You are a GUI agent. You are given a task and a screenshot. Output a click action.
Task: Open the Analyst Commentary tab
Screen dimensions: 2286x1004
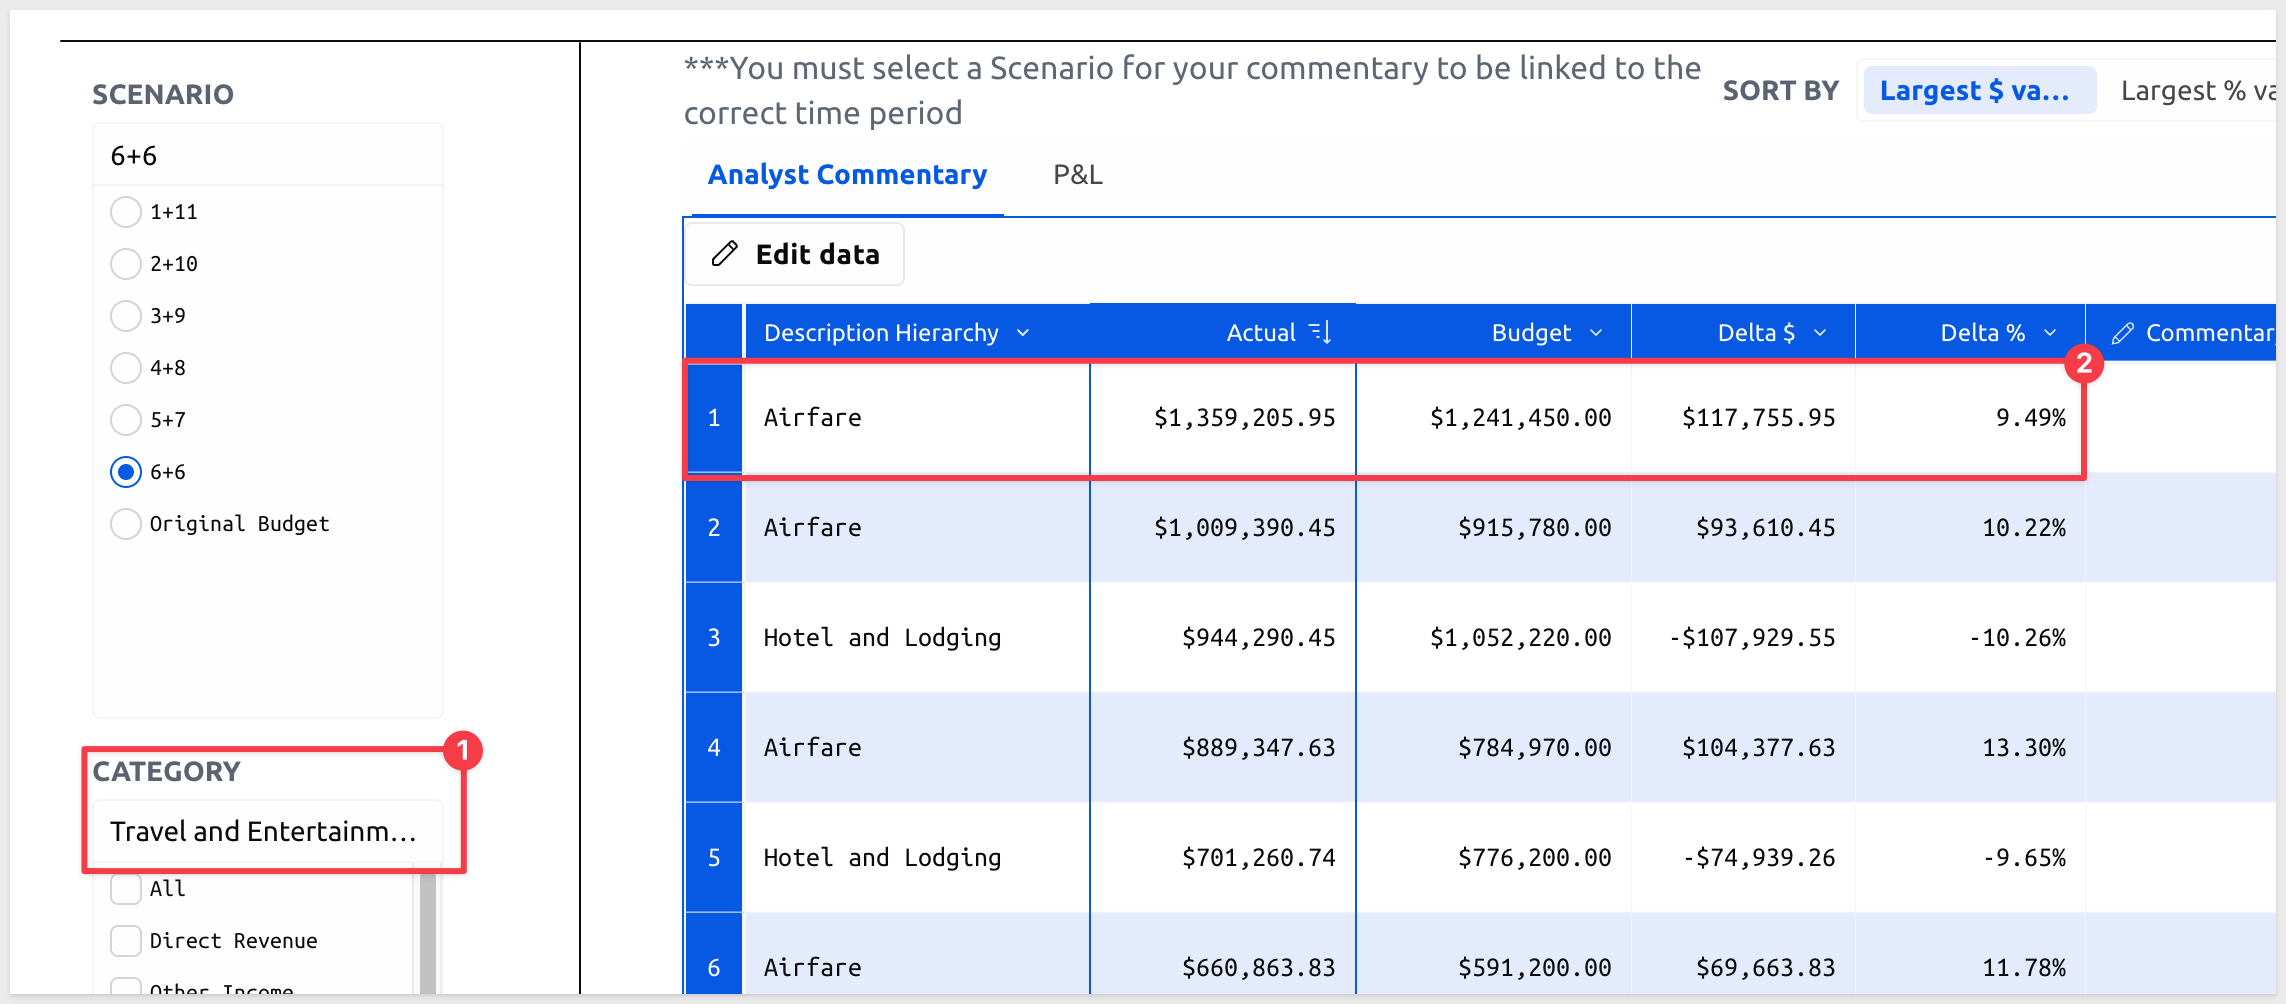click(x=847, y=175)
